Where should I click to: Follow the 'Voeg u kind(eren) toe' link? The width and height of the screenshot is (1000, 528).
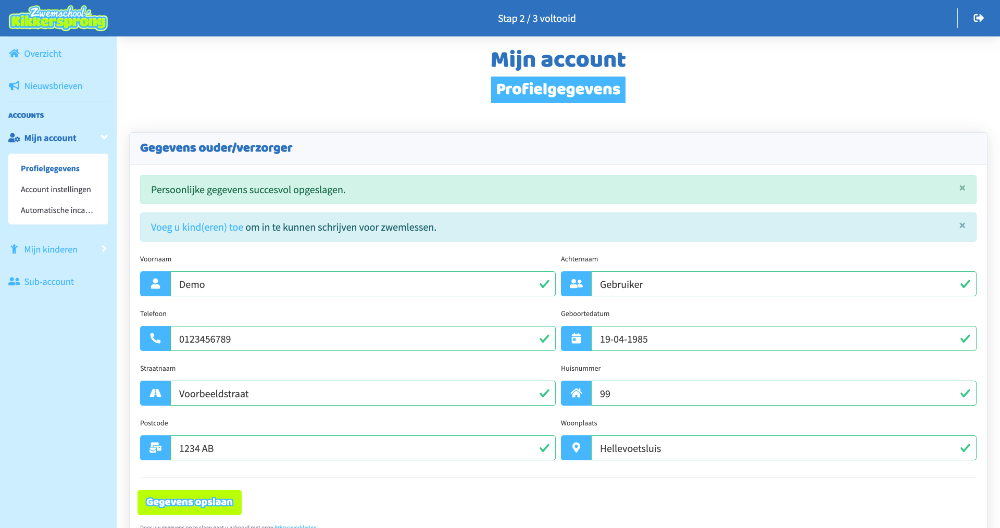(x=197, y=227)
